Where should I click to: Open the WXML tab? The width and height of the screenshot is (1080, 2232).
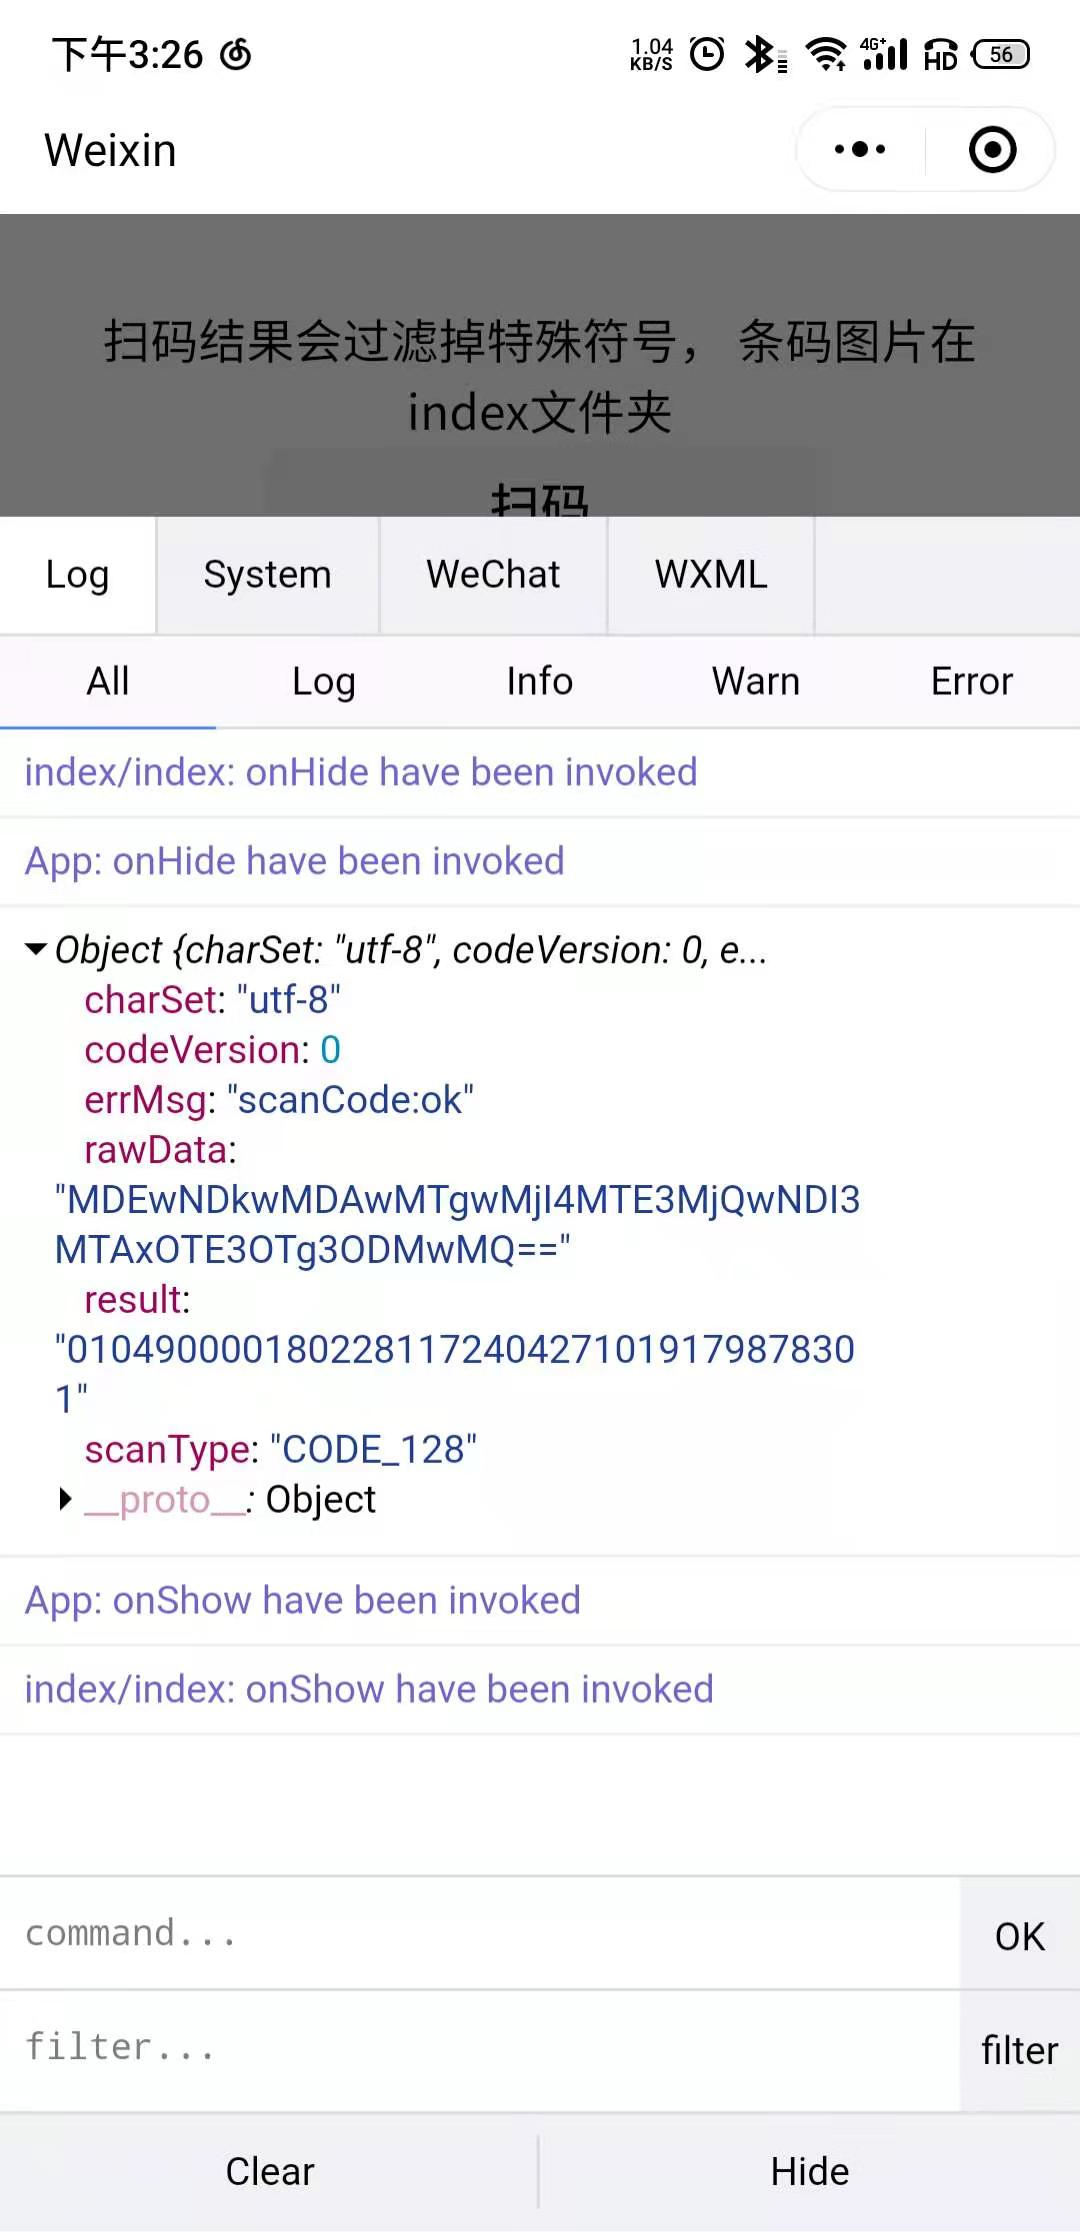pyautogui.click(x=711, y=575)
